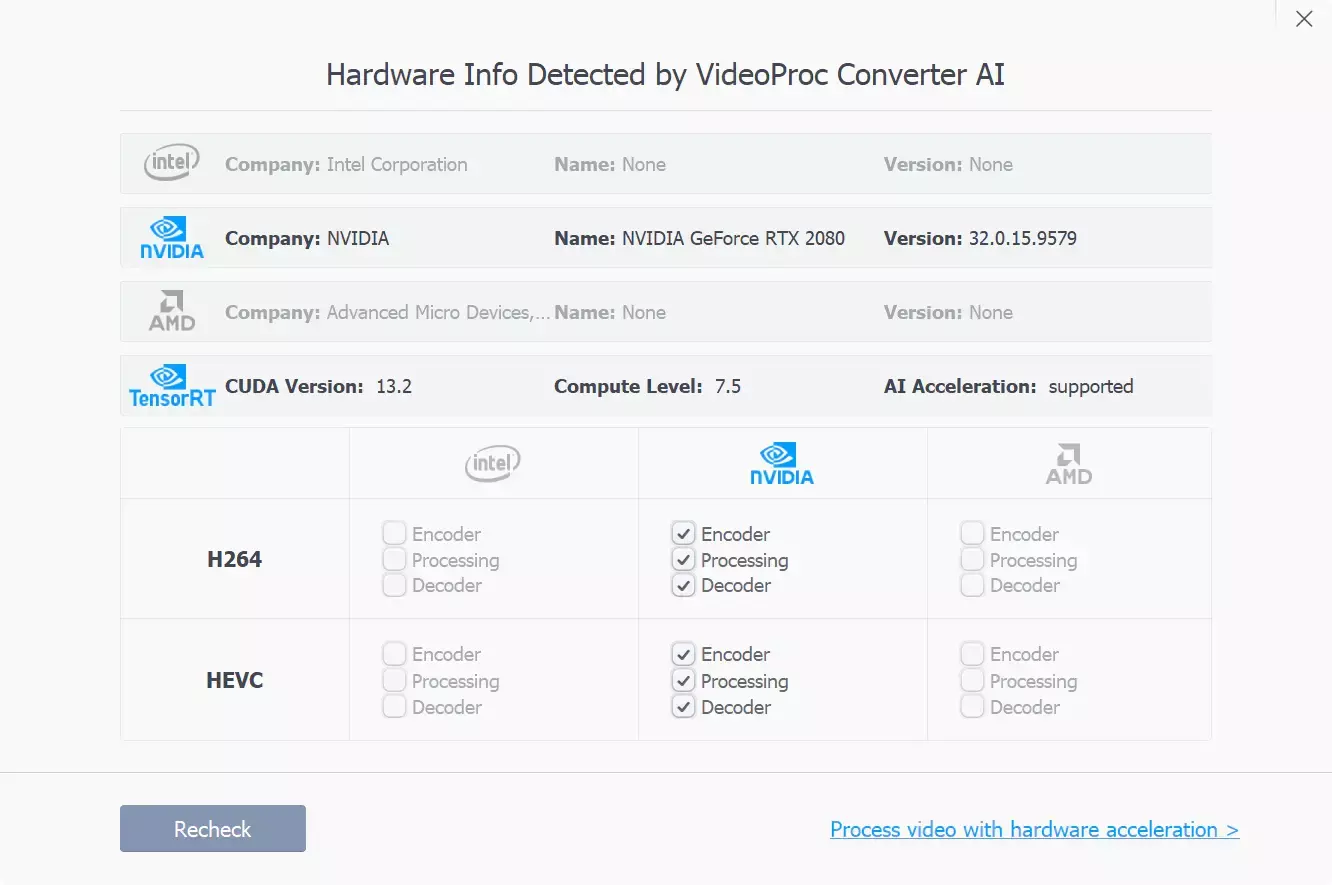Screen dimensions: 1332x885
Task: Click the TensorRT logo beside CUDA Version
Action: coord(172,386)
